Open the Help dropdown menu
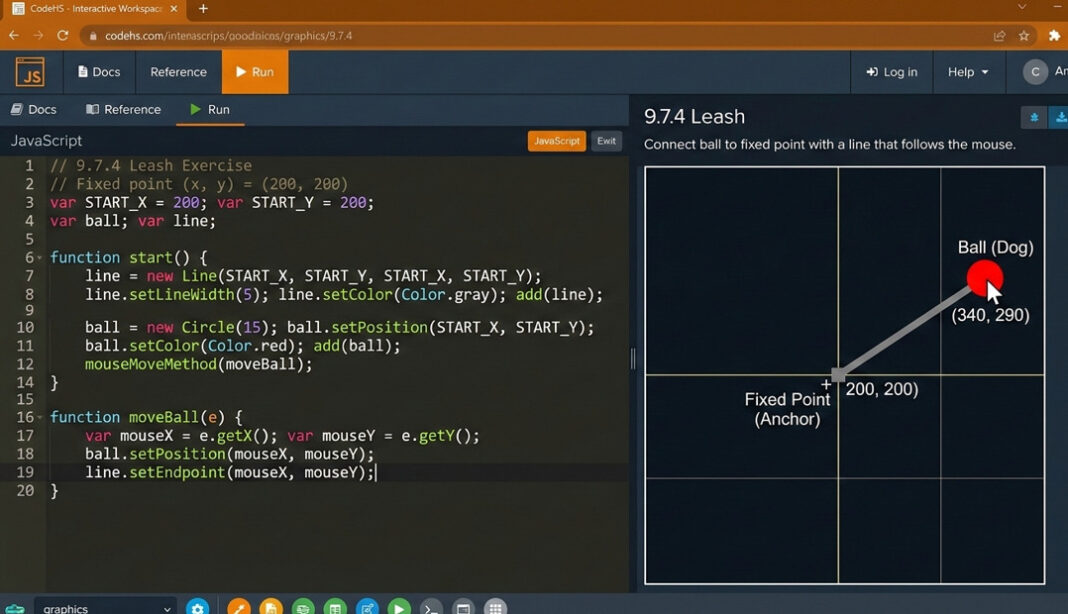 (965, 71)
